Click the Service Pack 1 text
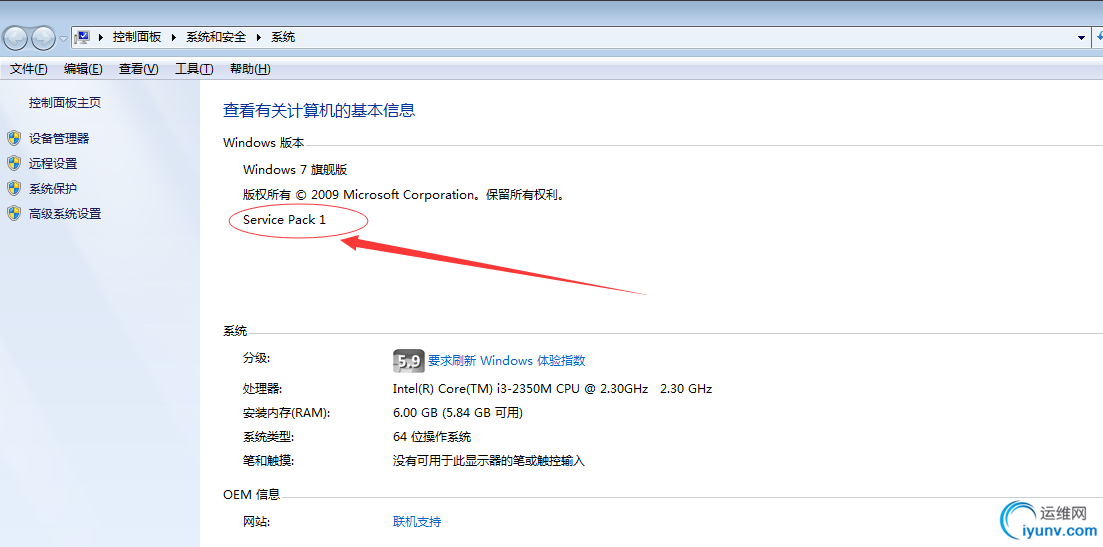The image size is (1103, 547). pyautogui.click(x=285, y=219)
